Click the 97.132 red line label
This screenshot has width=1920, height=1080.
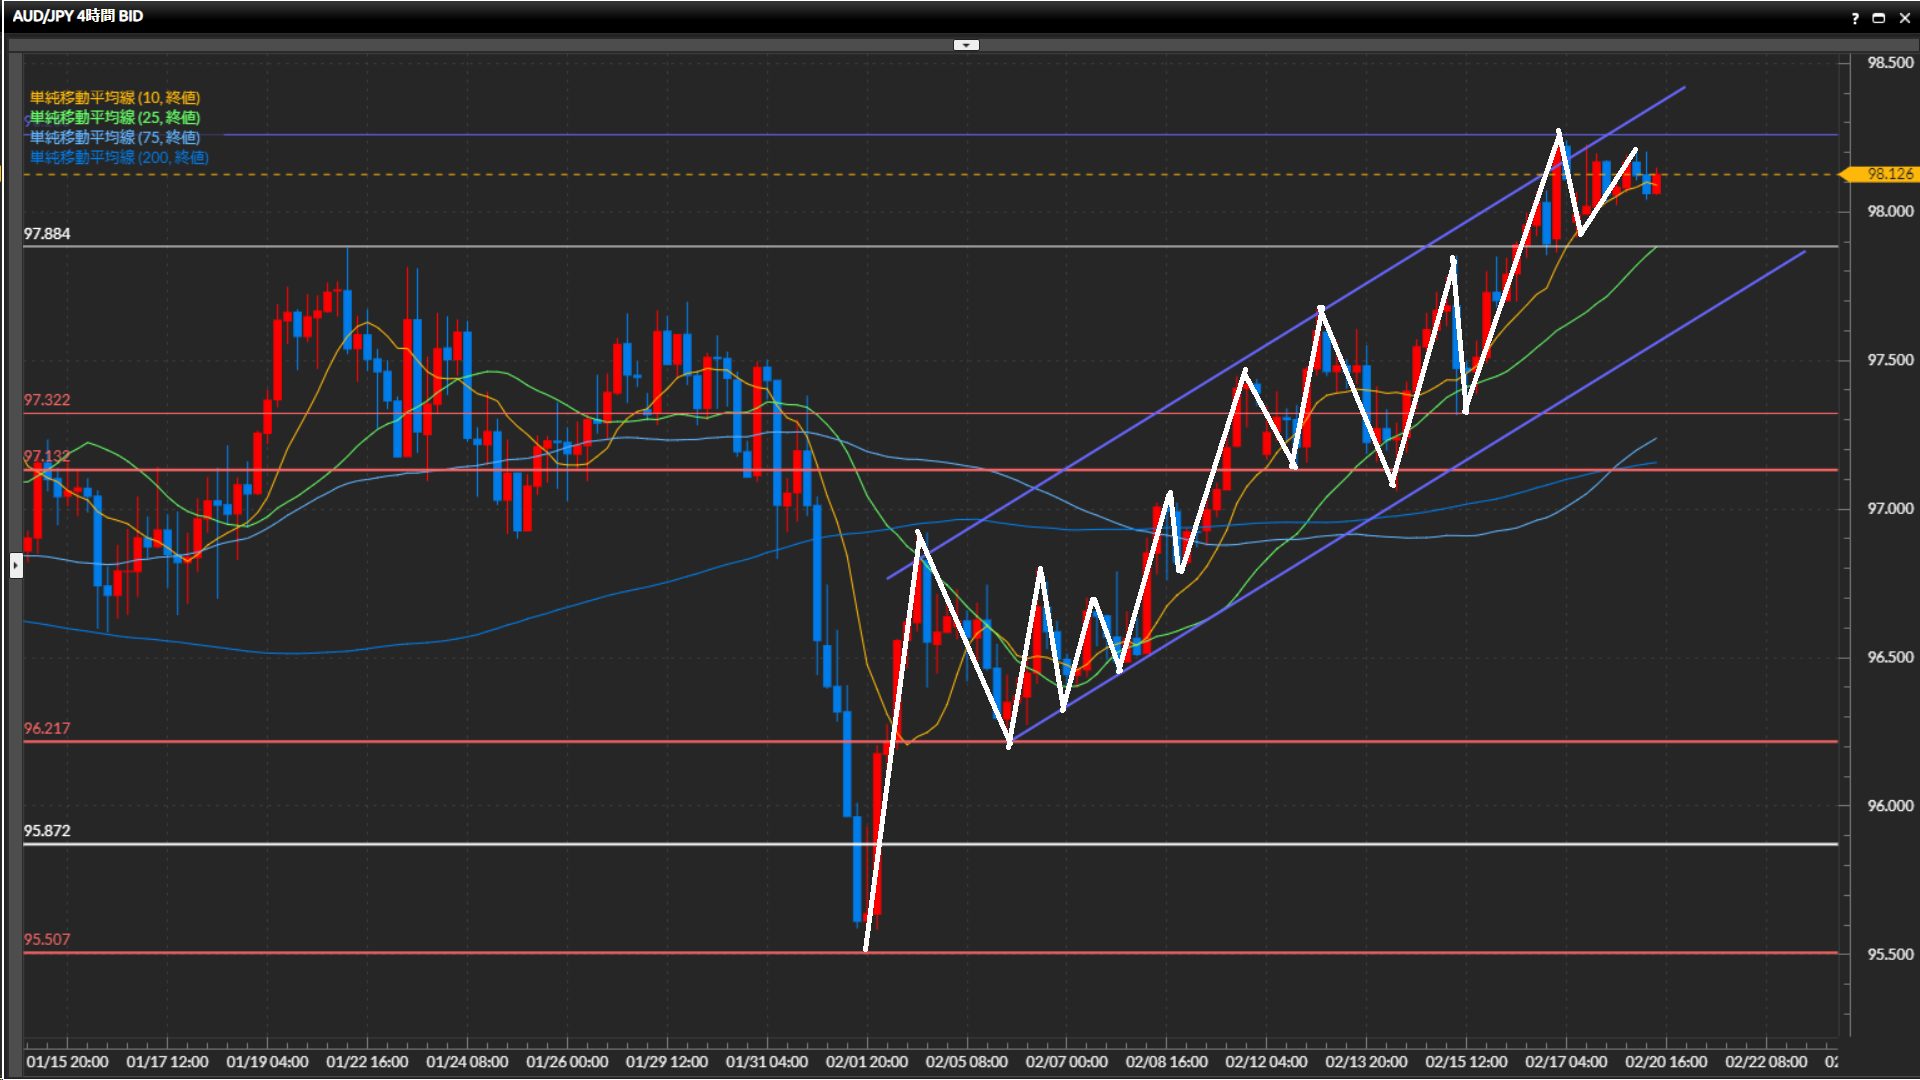tap(47, 457)
